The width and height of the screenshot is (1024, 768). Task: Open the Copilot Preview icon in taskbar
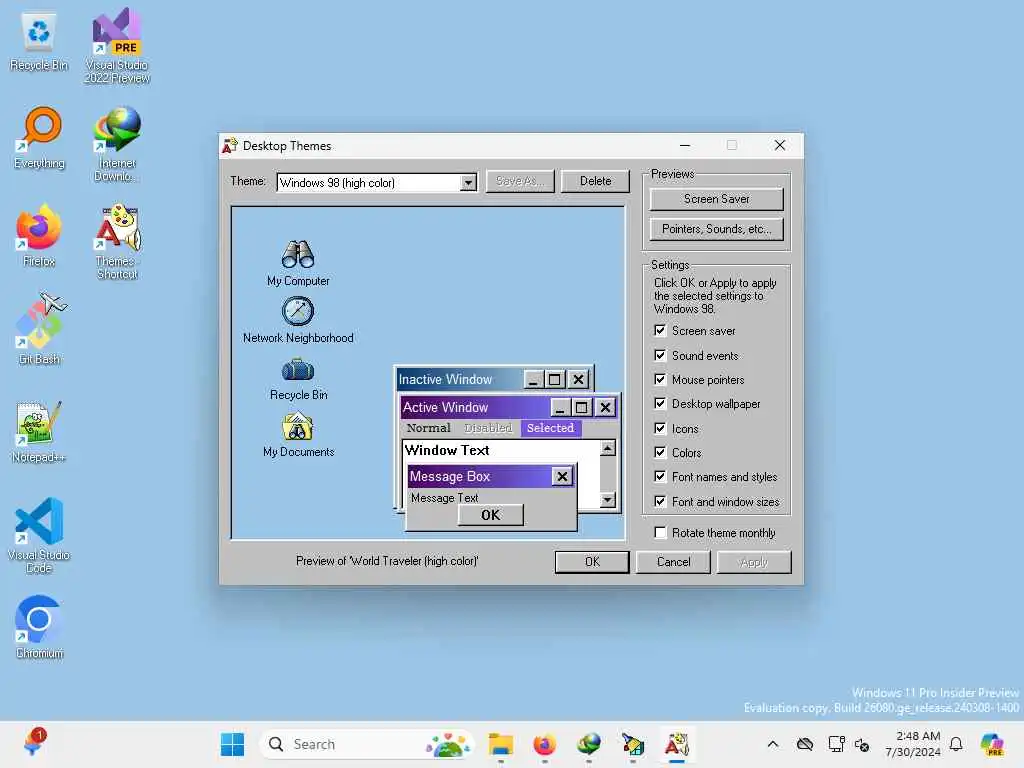click(x=993, y=744)
